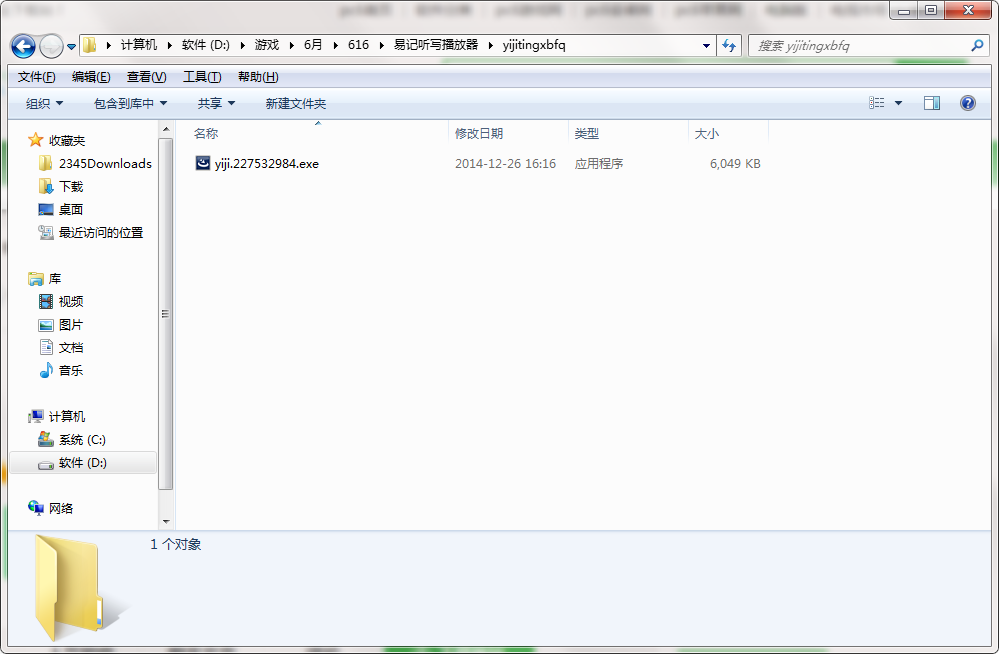Click the 桌面 desktop icon
Viewport: 999px width, 654px height.
[x=46, y=210]
